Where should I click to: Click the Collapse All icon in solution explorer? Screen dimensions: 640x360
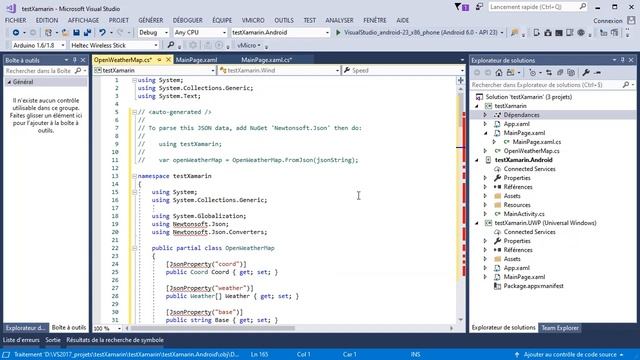click(x=560, y=73)
